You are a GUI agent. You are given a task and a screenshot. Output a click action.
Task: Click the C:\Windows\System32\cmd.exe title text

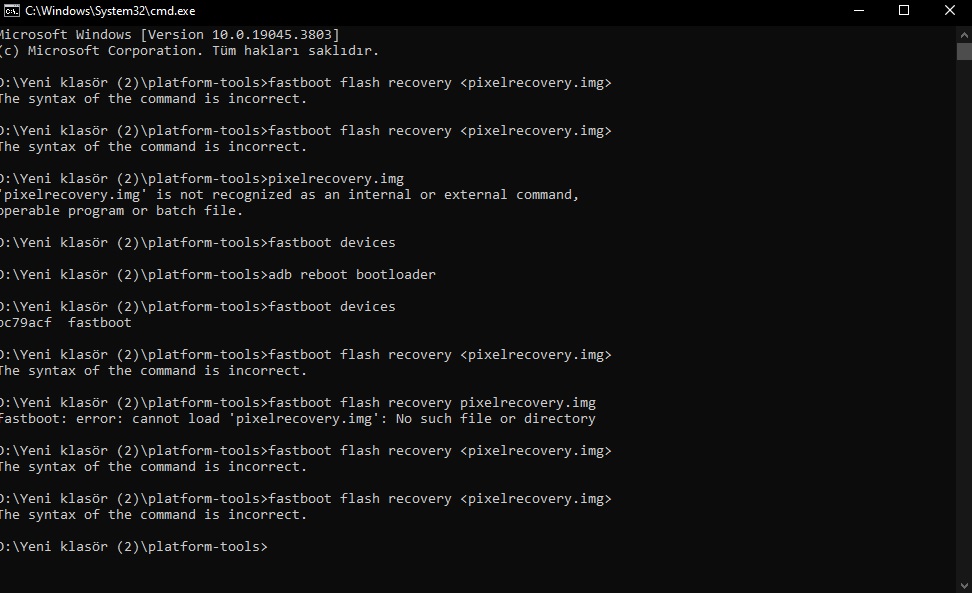(110, 11)
